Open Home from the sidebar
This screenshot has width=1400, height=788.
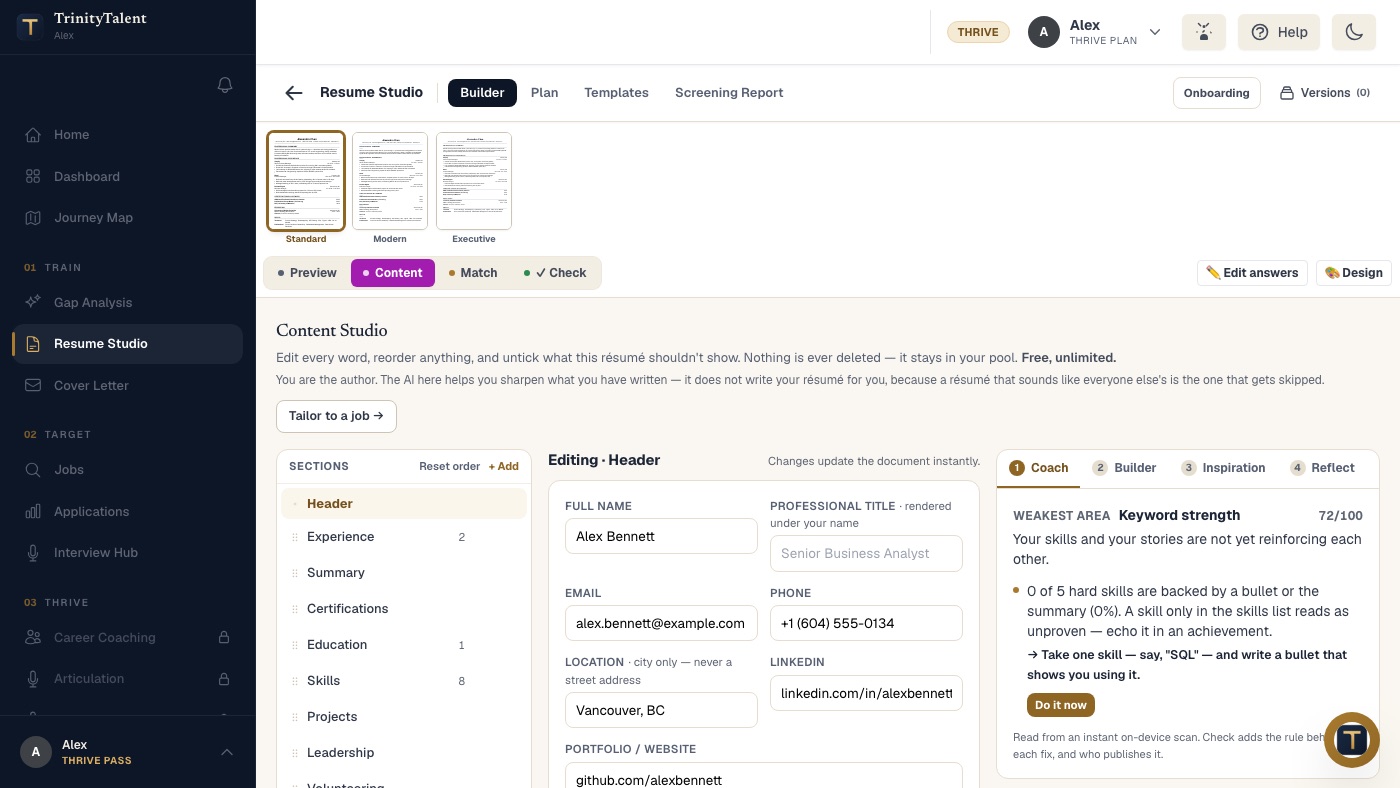(128, 135)
